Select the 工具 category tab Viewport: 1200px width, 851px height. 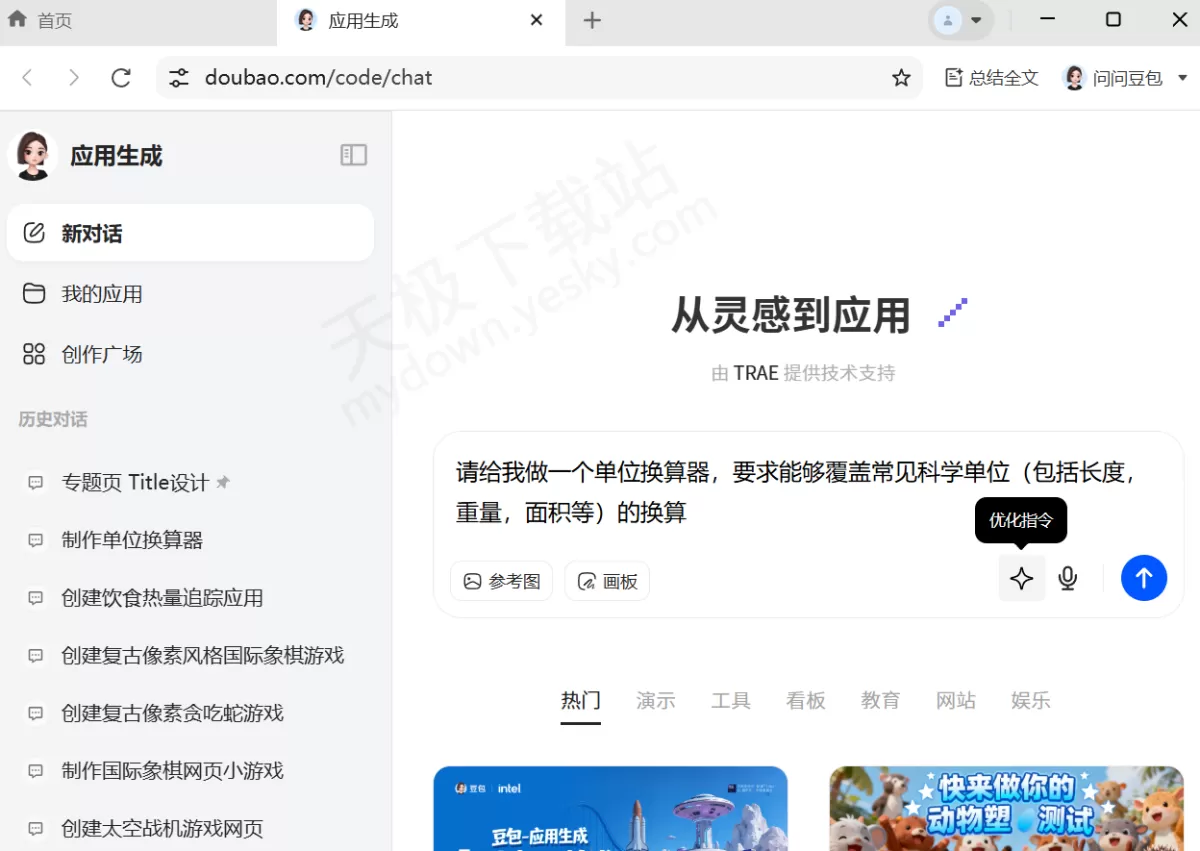731,700
